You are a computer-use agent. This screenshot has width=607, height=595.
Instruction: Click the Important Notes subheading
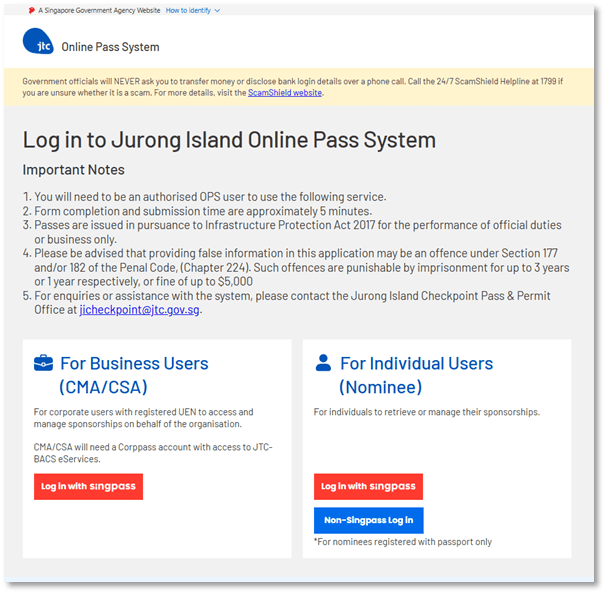pos(74,170)
